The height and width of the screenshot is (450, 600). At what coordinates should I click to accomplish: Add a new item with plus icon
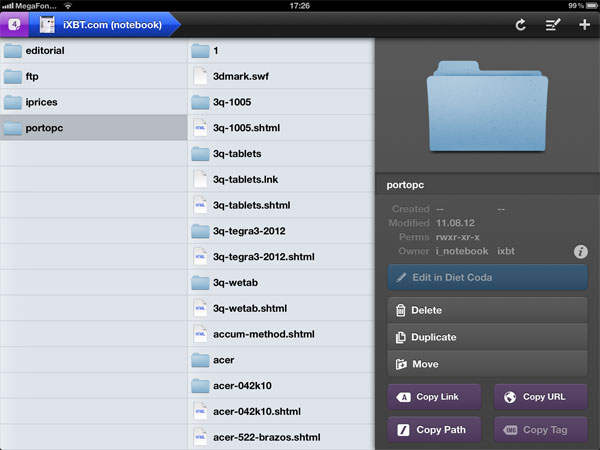click(x=584, y=25)
